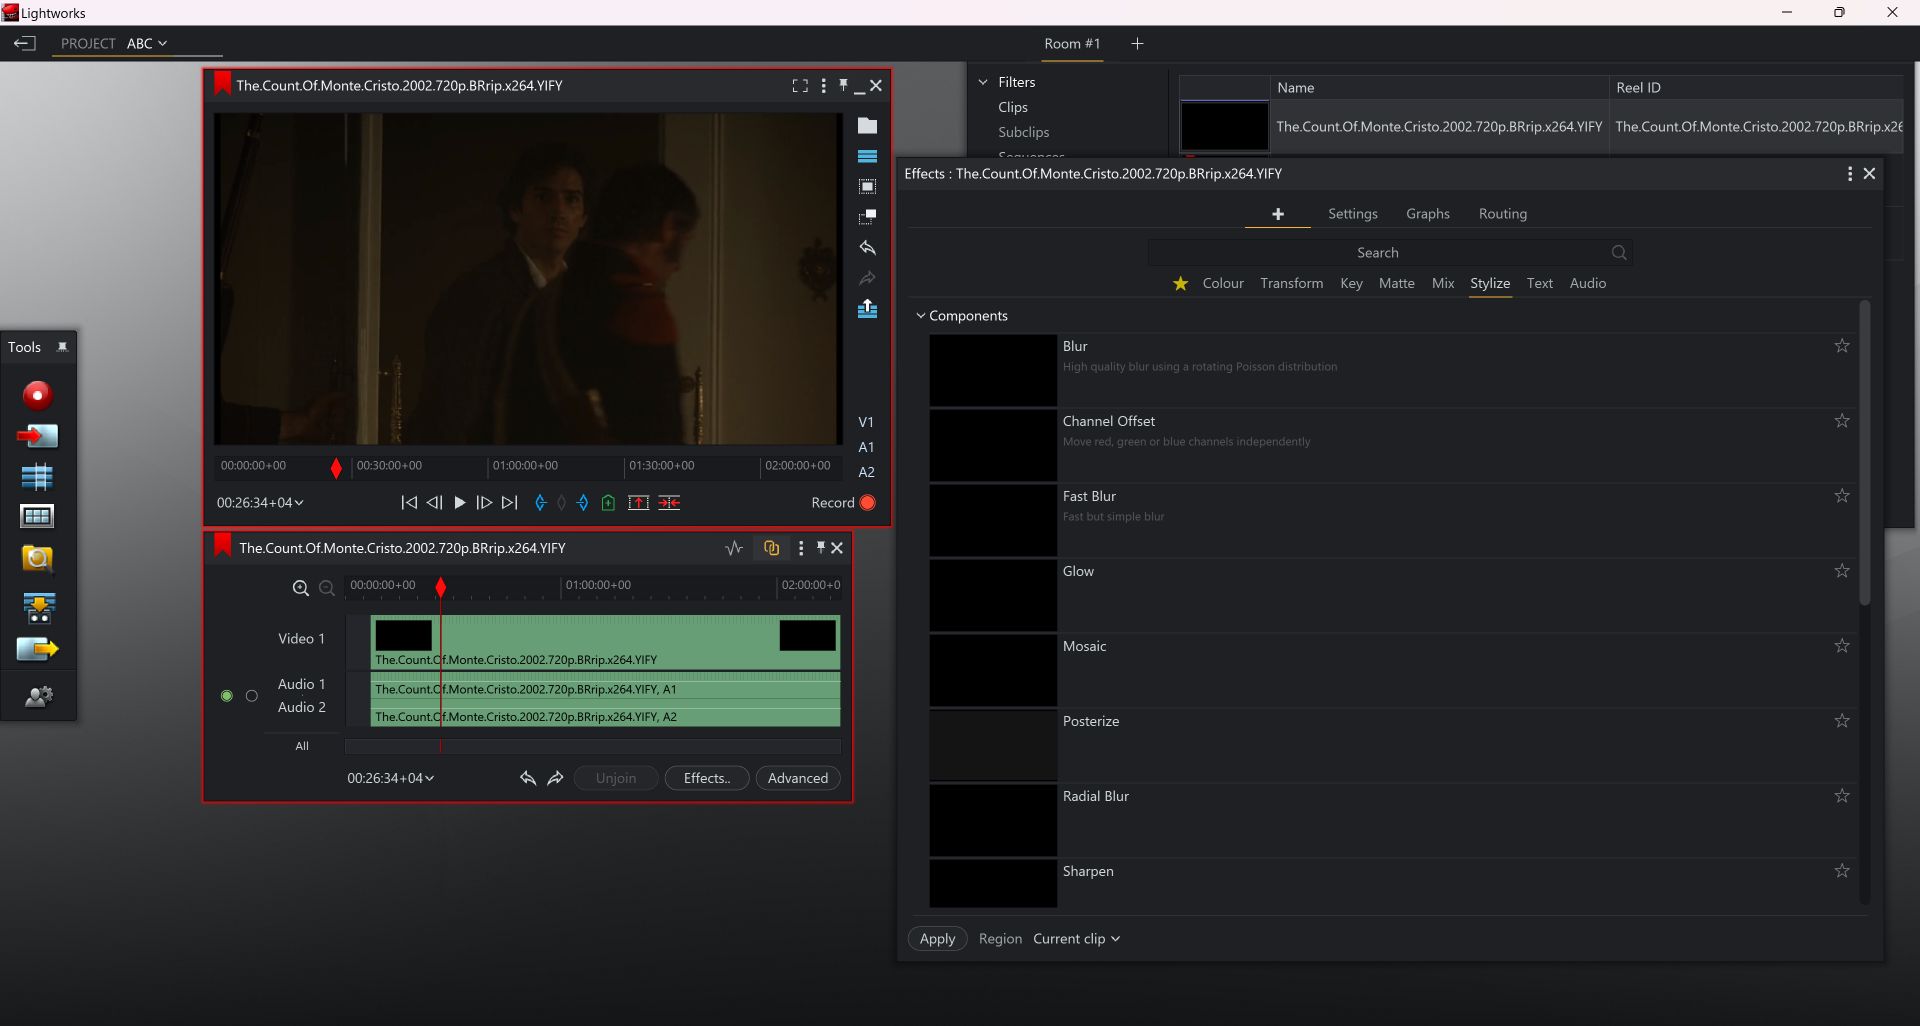The image size is (1920, 1026).
Task: Click the timeline undo arrow
Action: tap(528, 778)
